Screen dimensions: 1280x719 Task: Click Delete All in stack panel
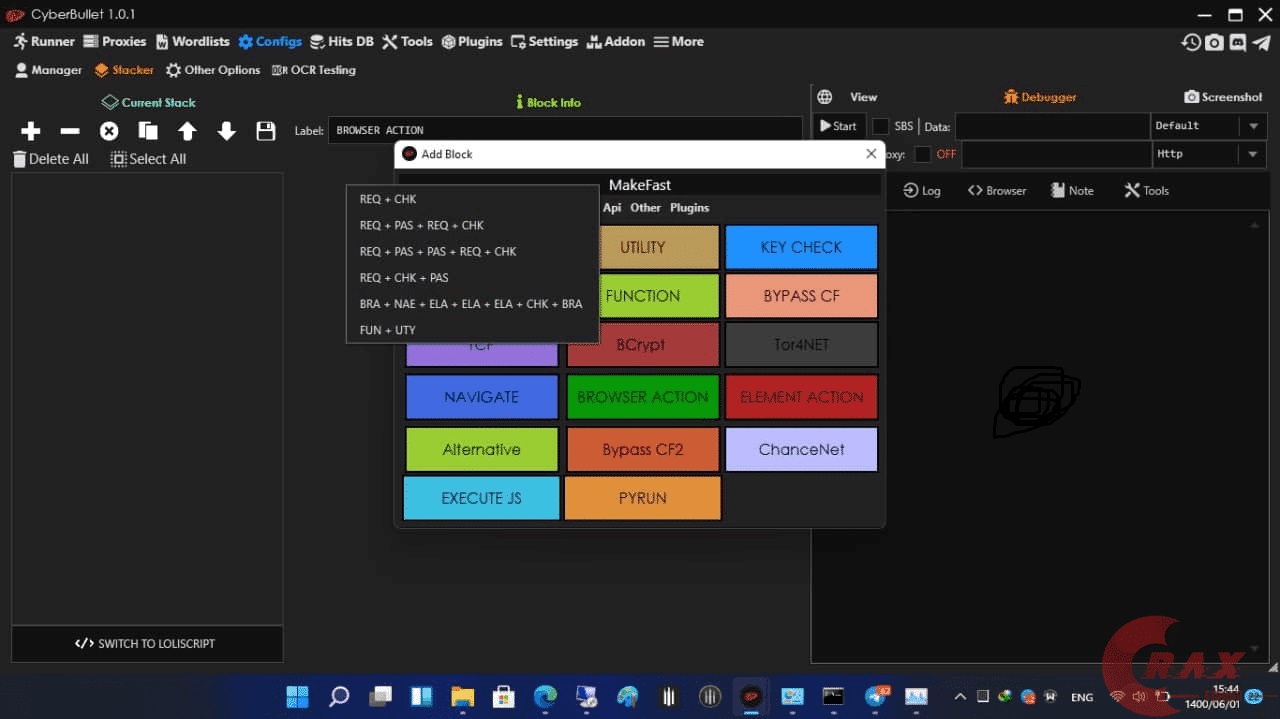point(50,159)
